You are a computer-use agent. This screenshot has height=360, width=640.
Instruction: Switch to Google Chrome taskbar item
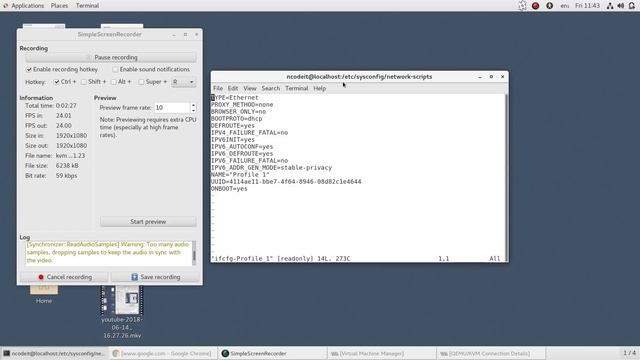(x=163, y=353)
